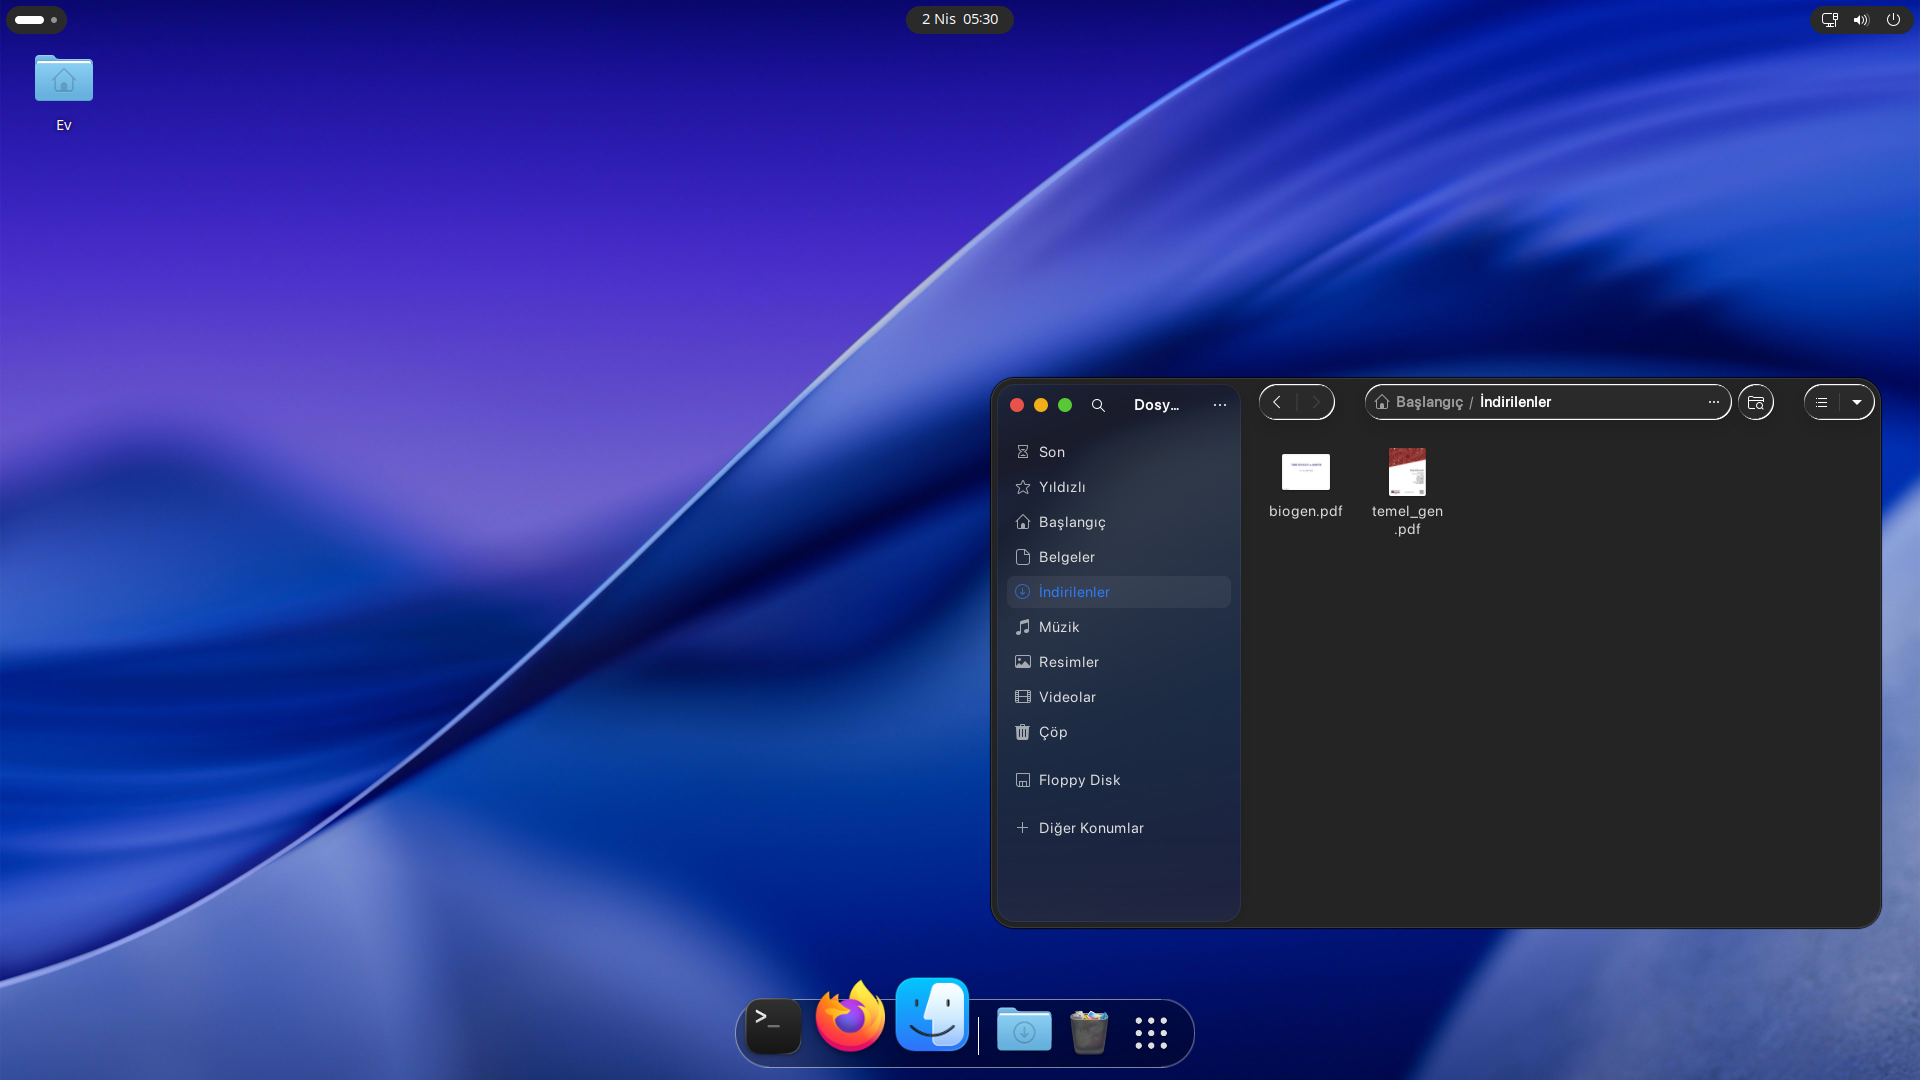
Task: Open Files (Finder icon) in dock
Action: click(932, 1014)
